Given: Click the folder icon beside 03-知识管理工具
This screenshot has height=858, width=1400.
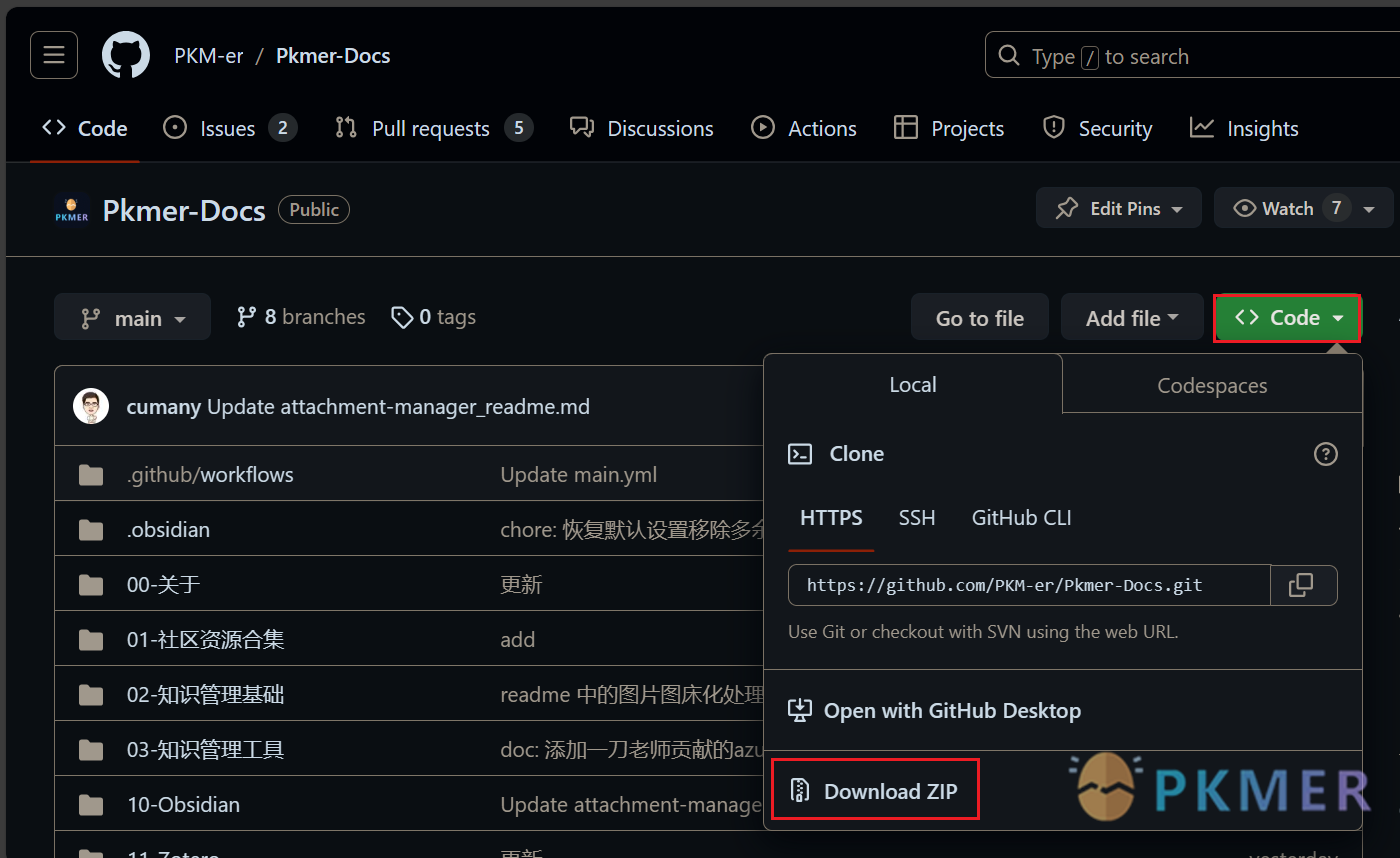Looking at the screenshot, I should [91, 749].
